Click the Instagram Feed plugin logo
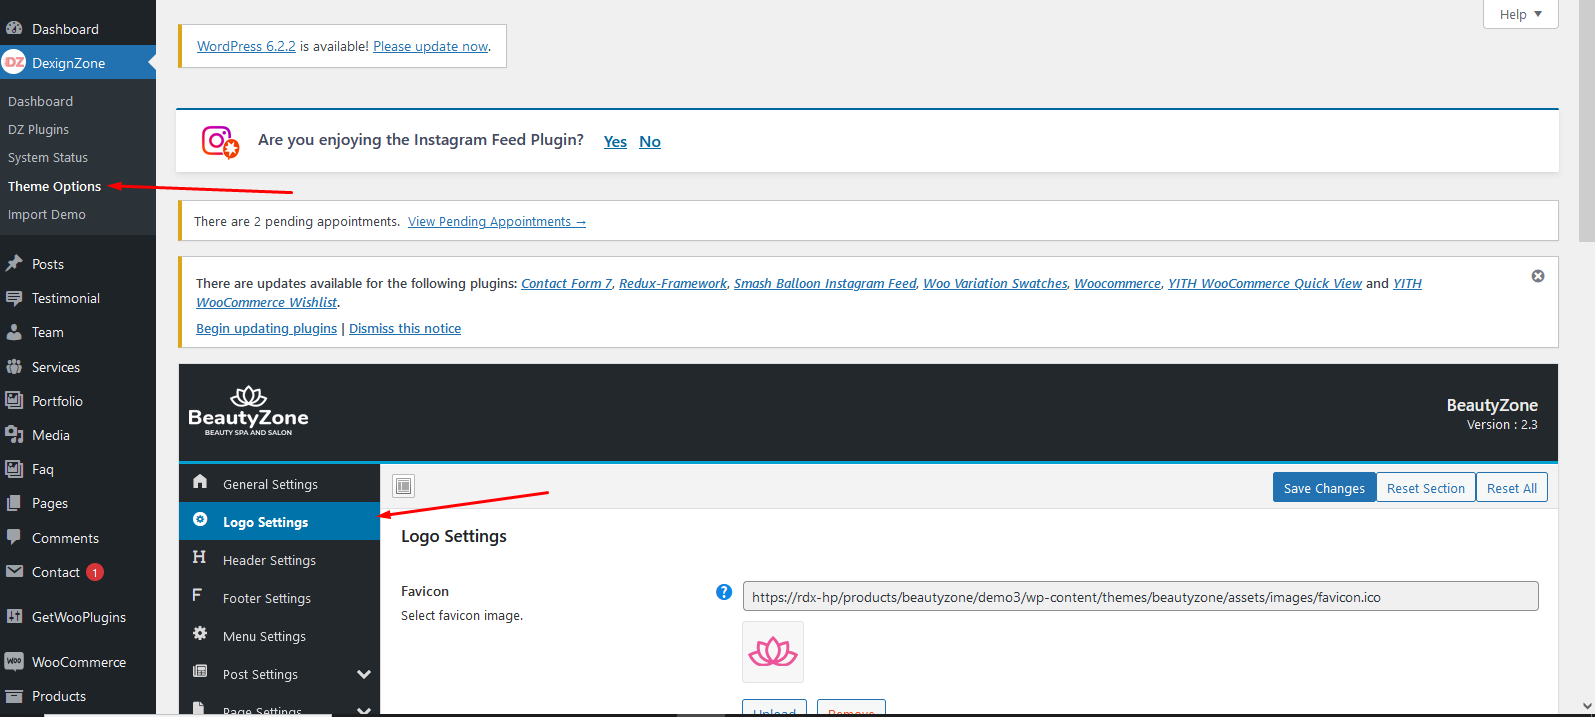Viewport: 1595px width, 717px height. pos(220,141)
